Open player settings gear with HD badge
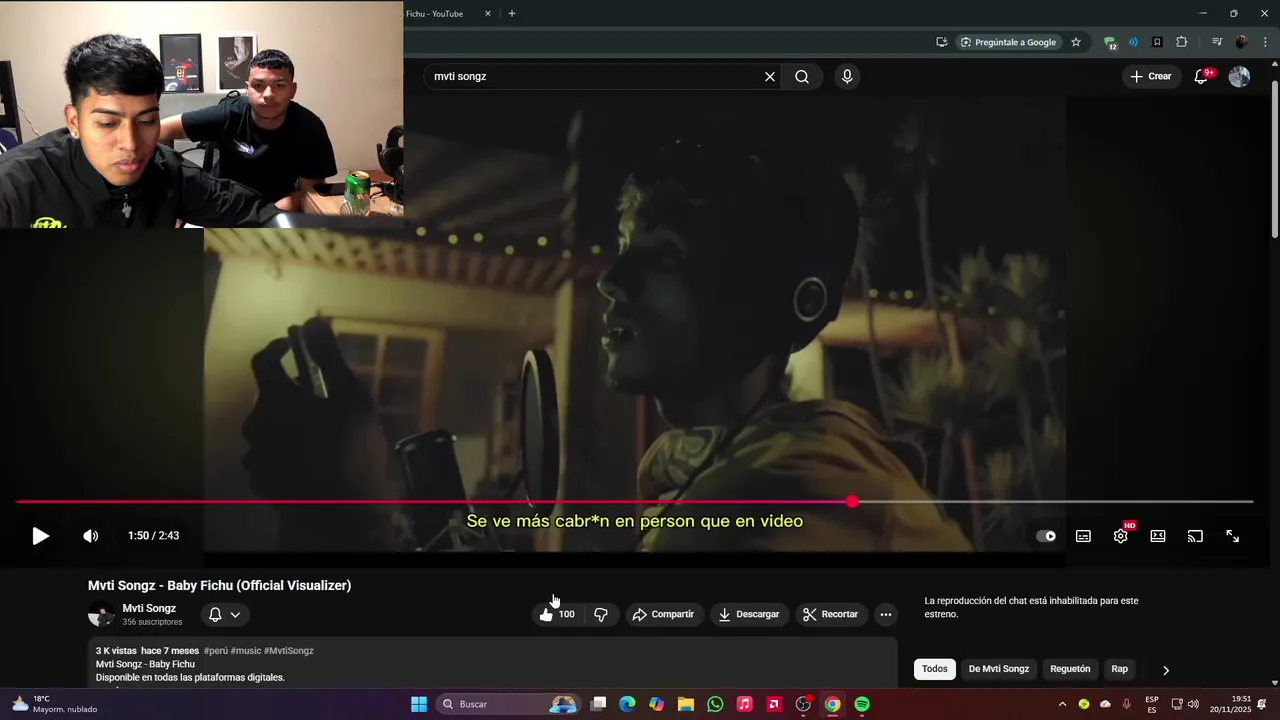1280x720 pixels. (1121, 536)
